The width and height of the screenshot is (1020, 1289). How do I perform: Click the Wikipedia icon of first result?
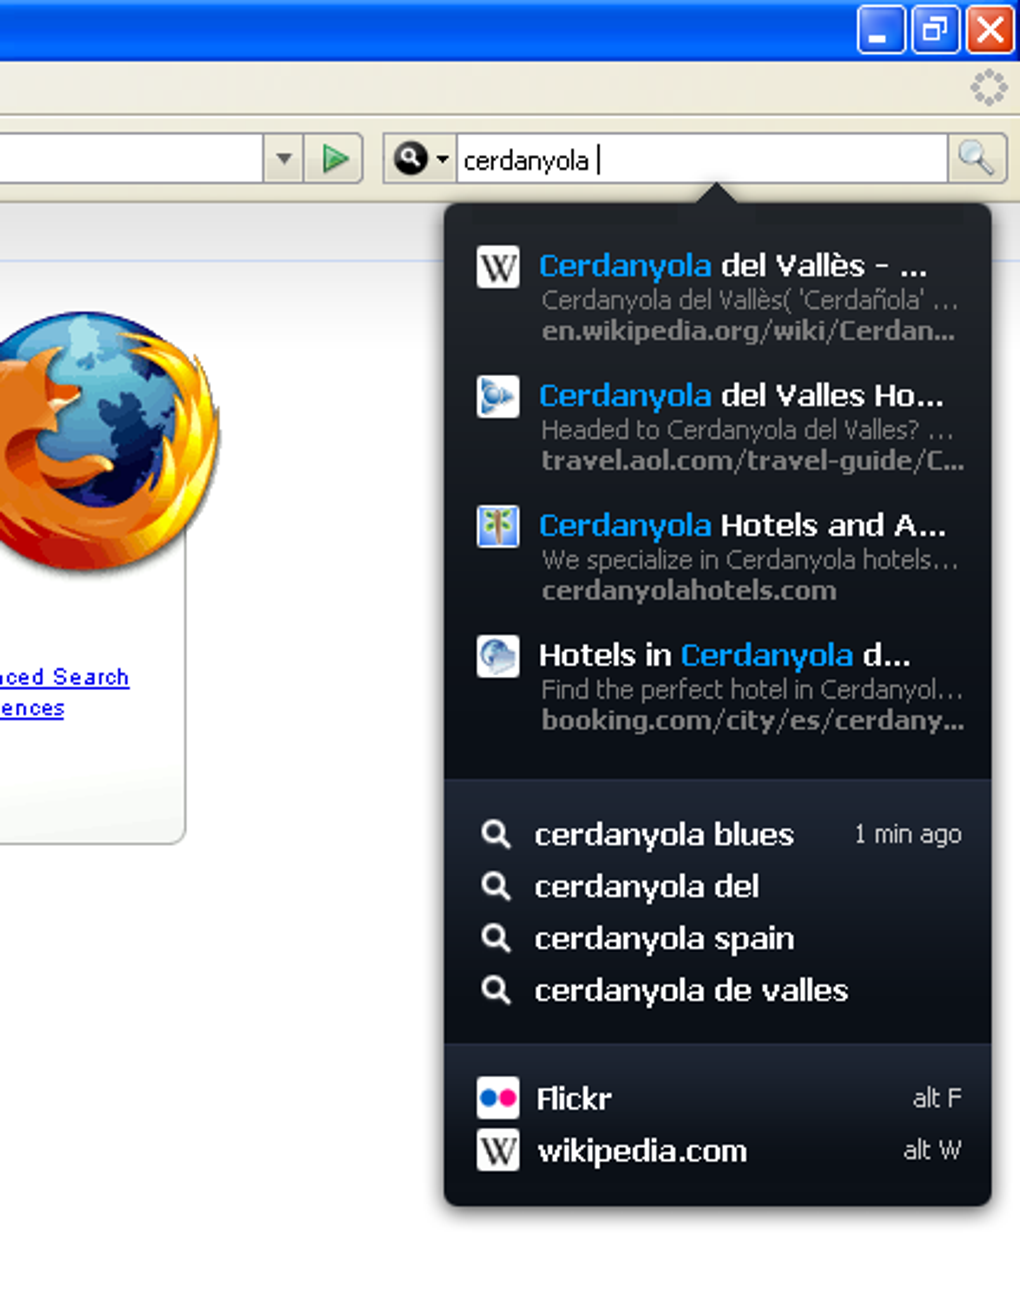point(498,267)
